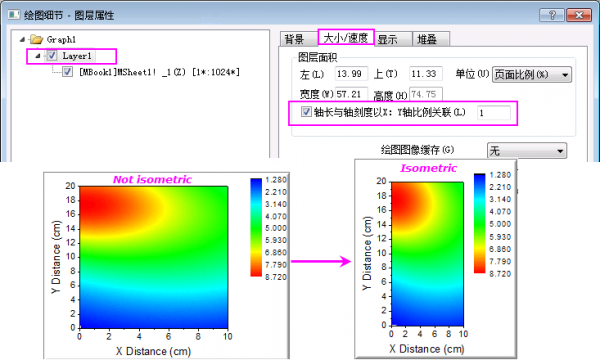Select the 大小/速度 tab
600x360 pixels.
tap(346, 38)
